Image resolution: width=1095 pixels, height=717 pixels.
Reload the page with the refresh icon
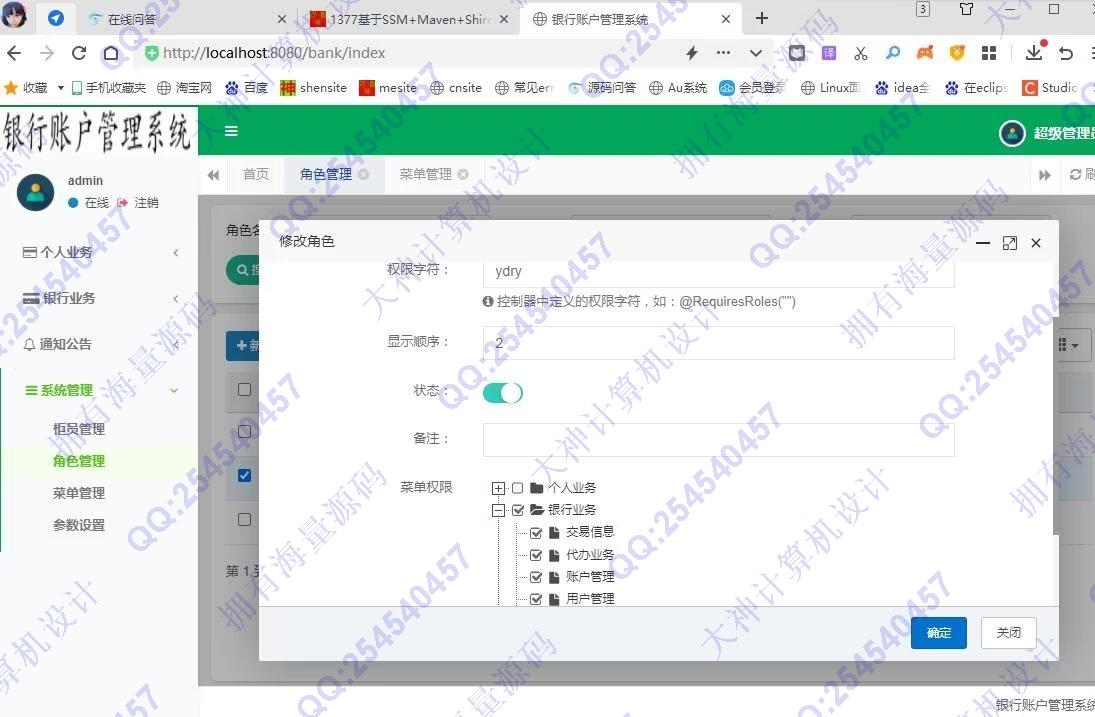79,53
